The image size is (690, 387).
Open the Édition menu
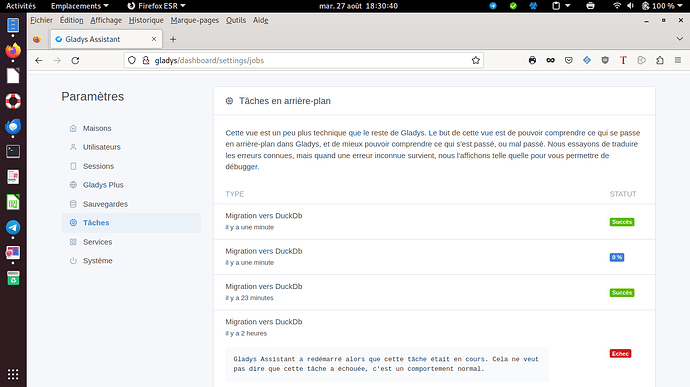click(x=72, y=20)
